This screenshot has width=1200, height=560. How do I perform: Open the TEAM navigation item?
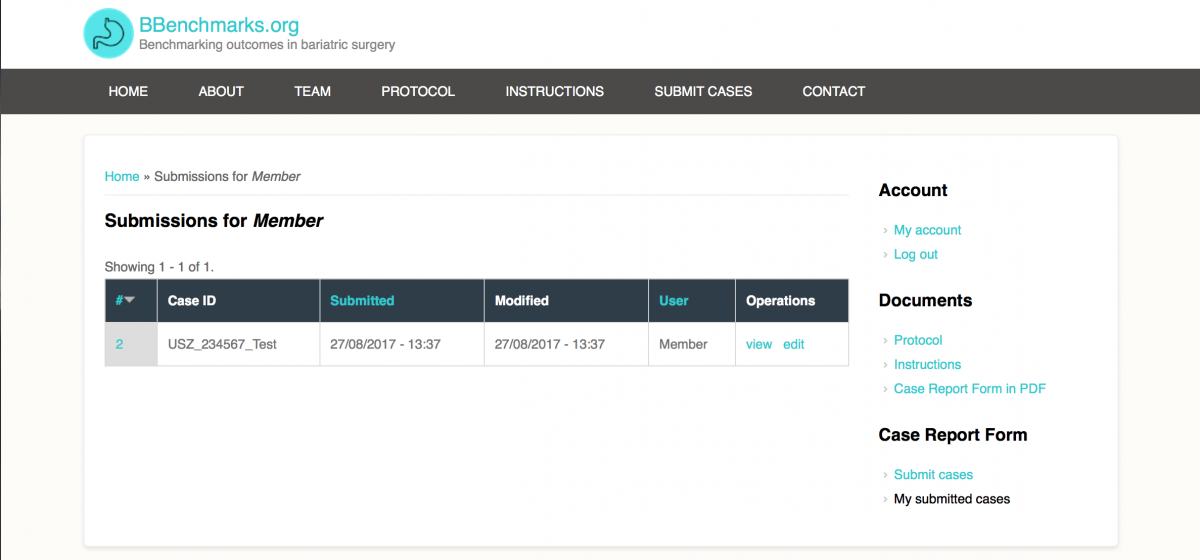pos(312,91)
